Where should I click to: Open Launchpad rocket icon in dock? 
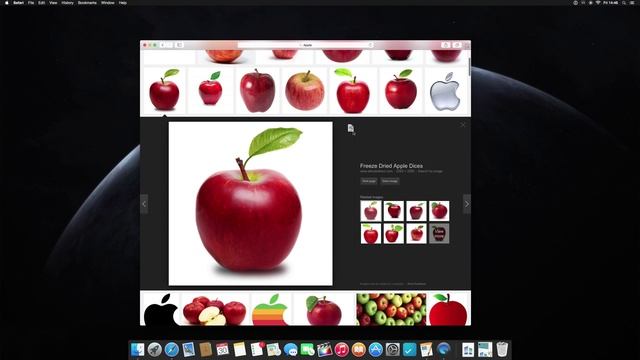(x=155, y=350)
